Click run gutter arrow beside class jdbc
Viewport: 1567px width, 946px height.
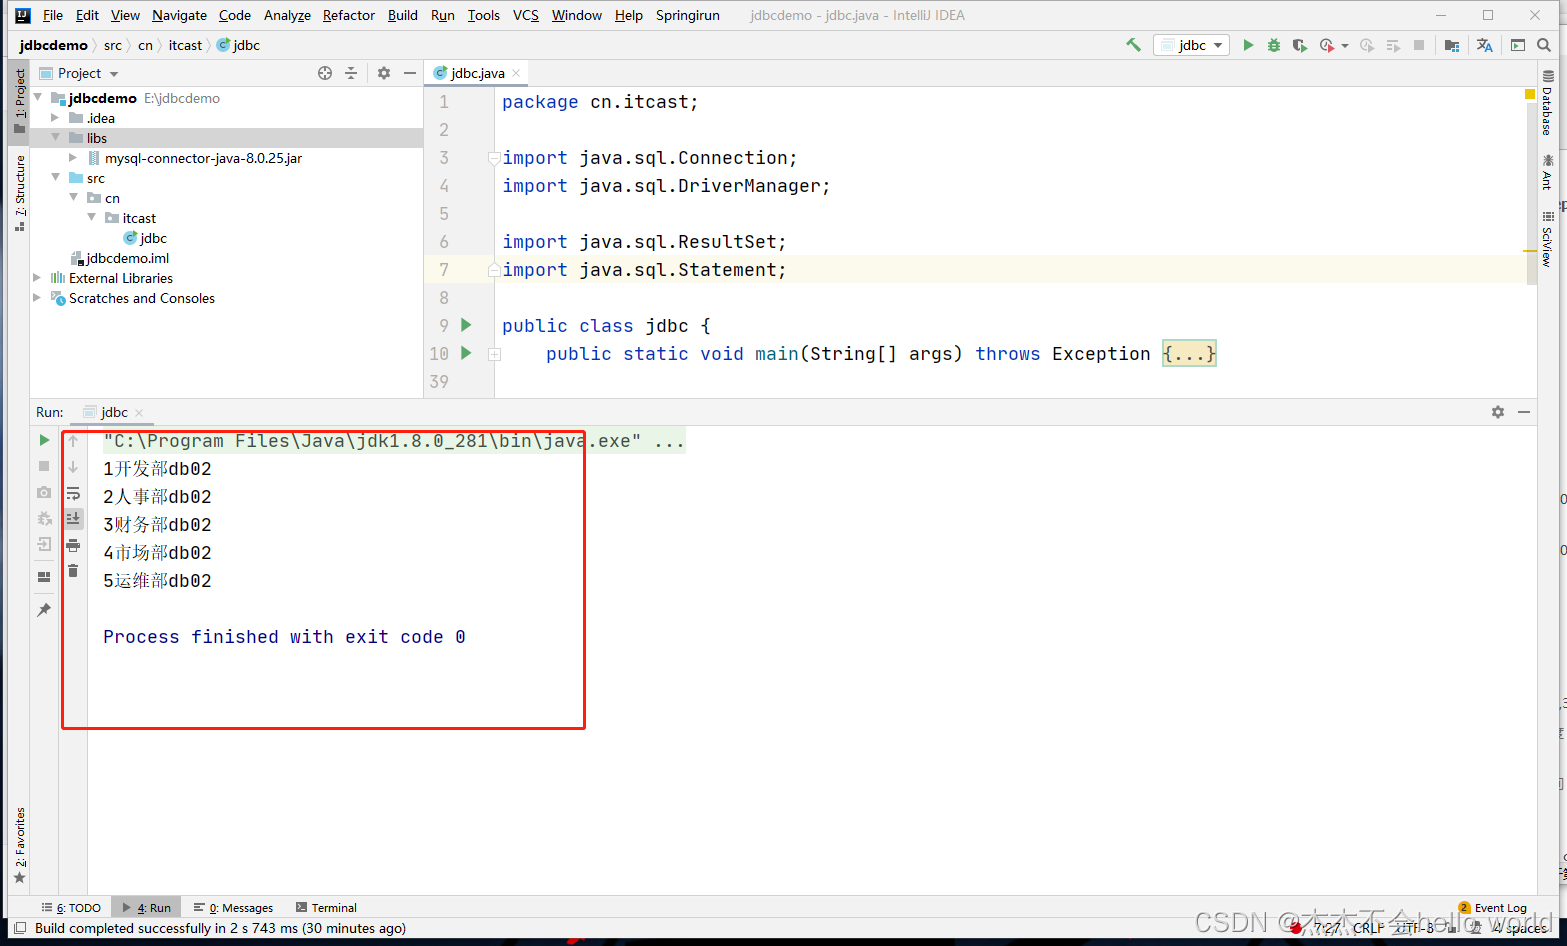pos(466,325)
